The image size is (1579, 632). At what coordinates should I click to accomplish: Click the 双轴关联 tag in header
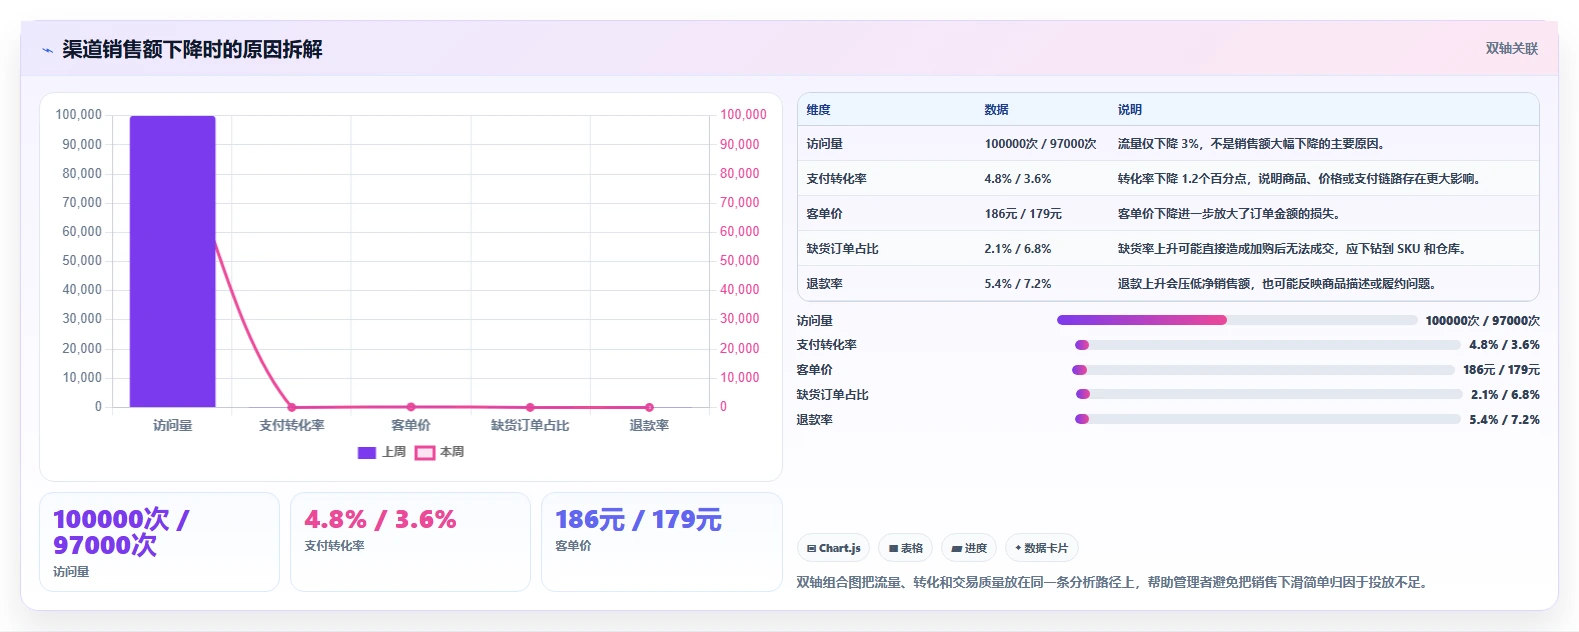(x=1511, y=49)
